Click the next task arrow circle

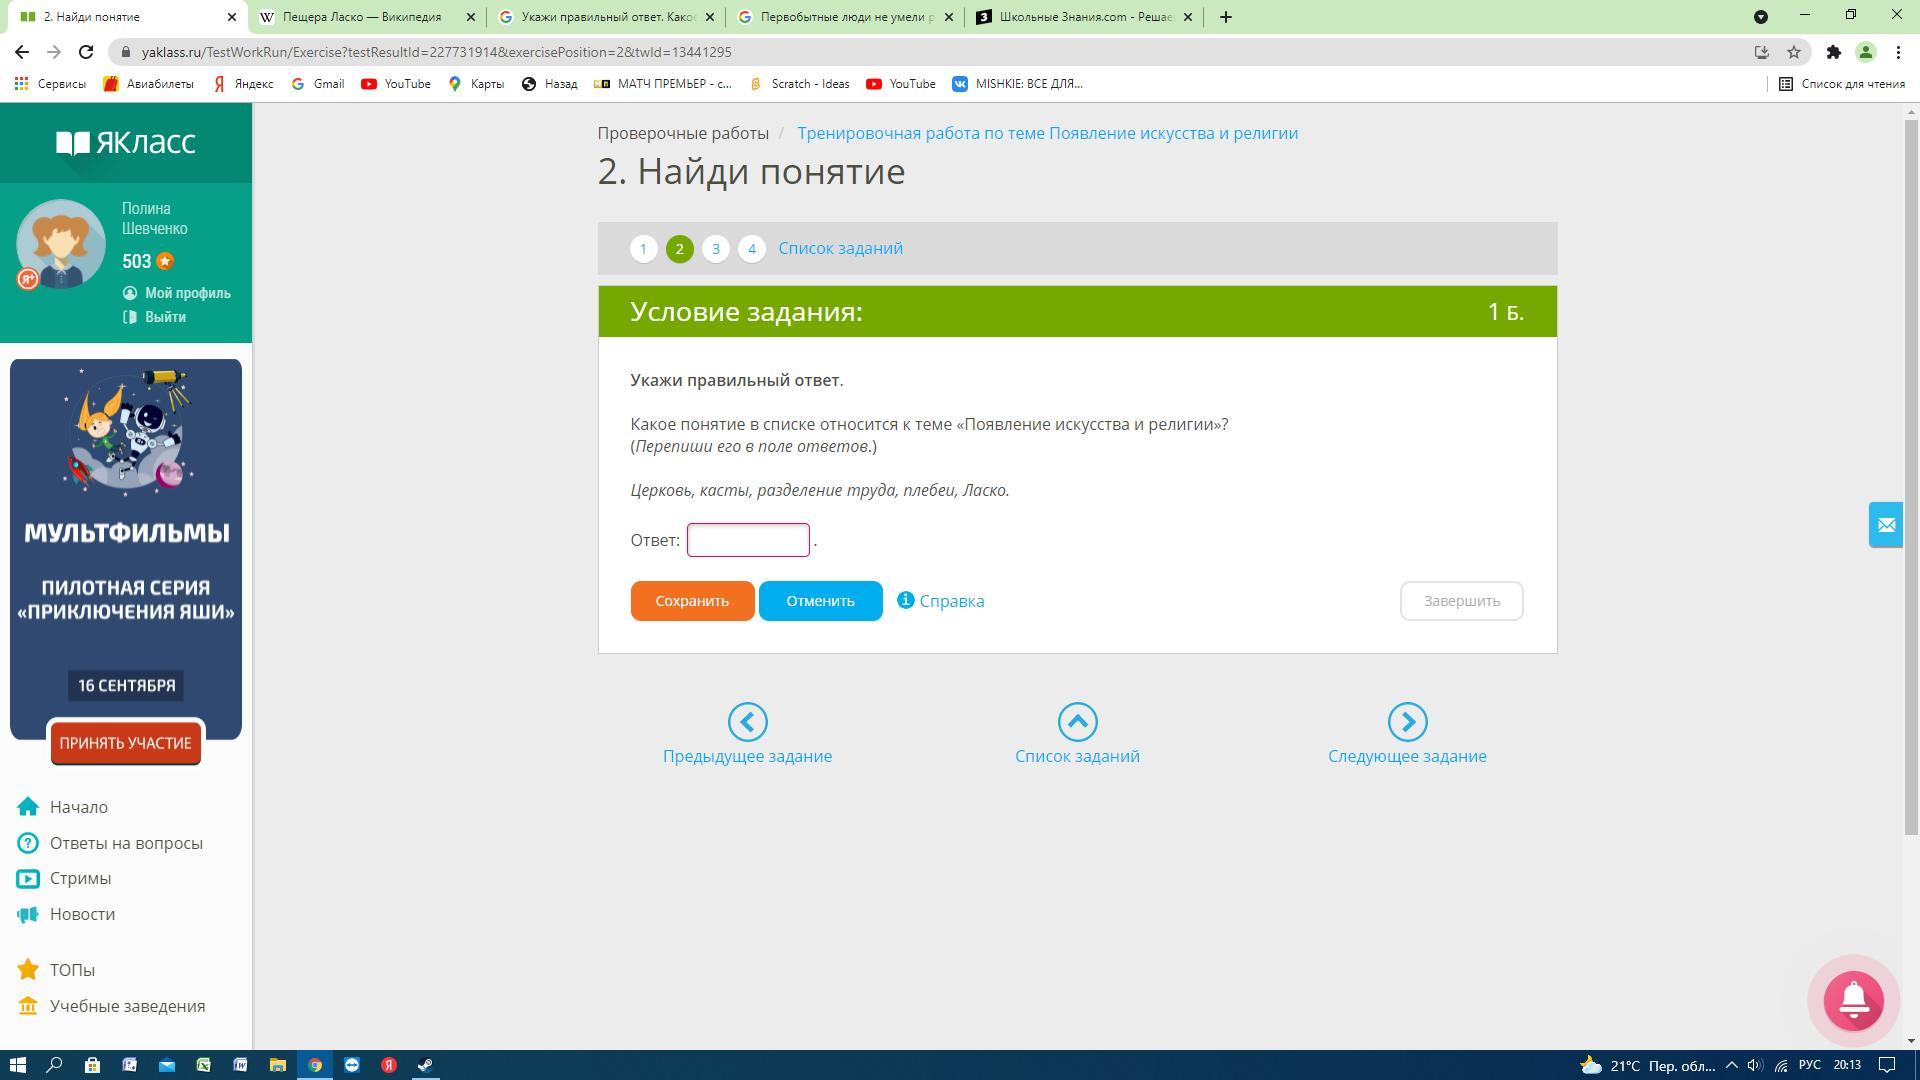[x=1407, y=722]
